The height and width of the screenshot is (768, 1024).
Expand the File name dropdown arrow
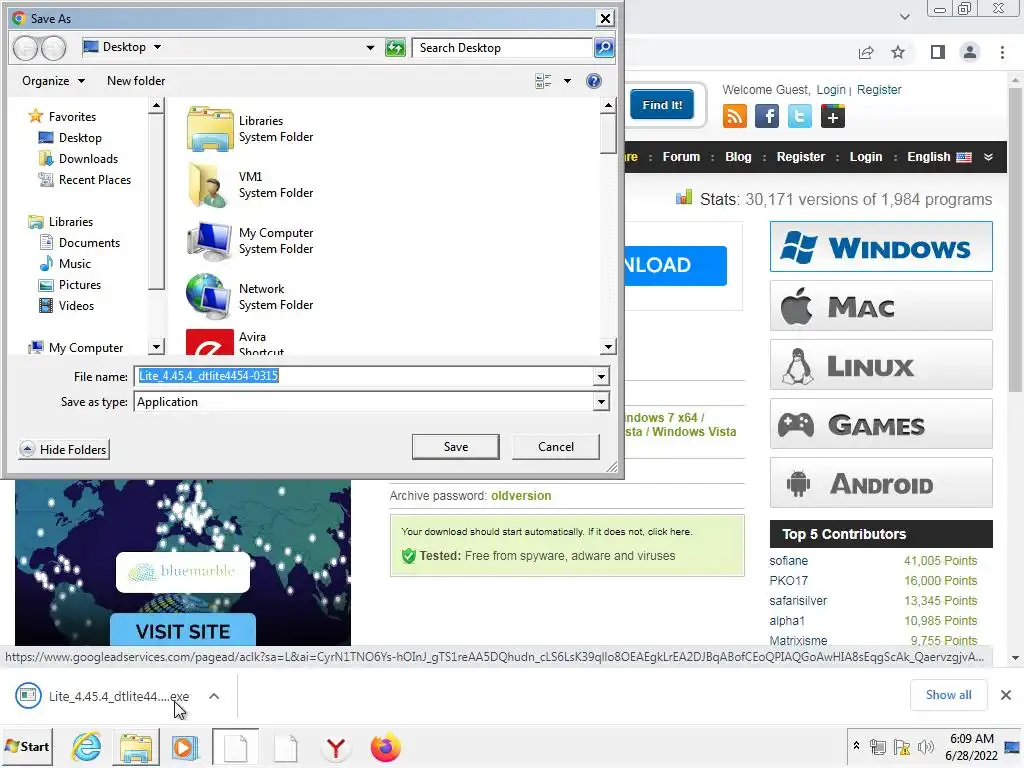[601, 377]
